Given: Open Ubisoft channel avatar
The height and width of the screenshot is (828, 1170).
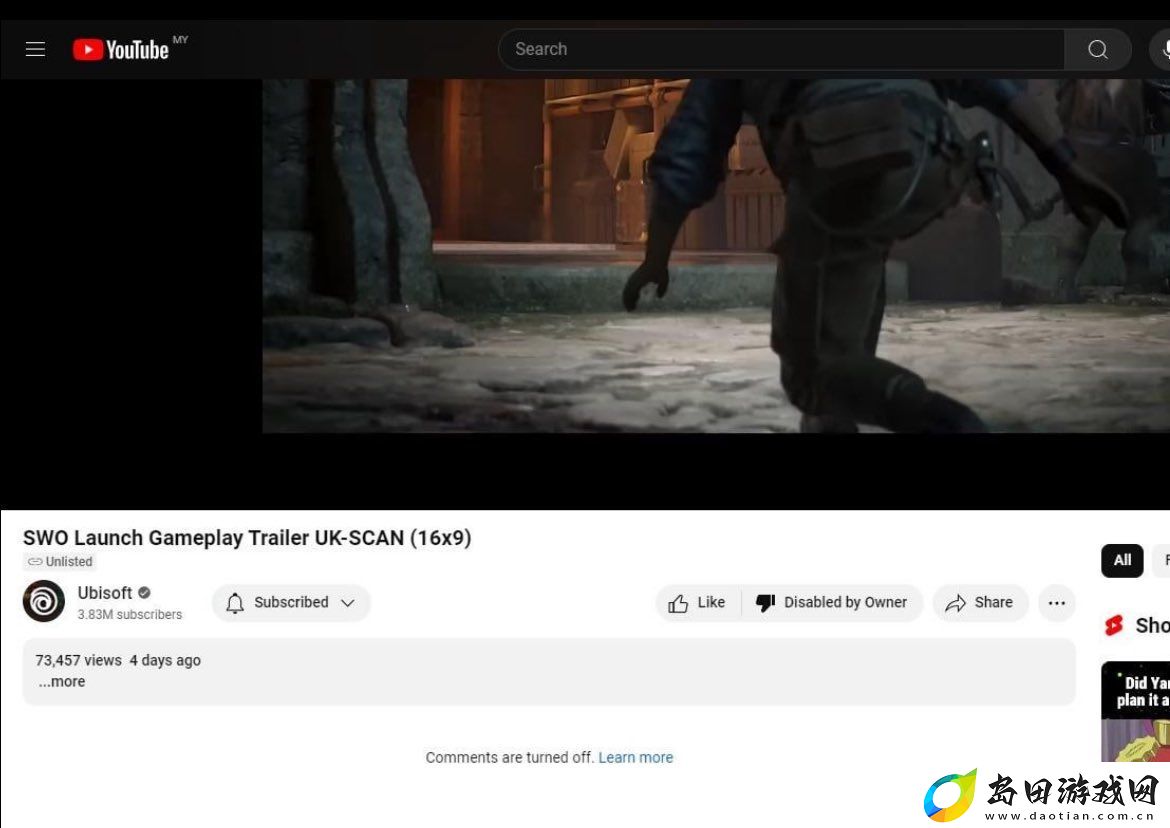Looking at the screenshot, I should click(44, 601).
